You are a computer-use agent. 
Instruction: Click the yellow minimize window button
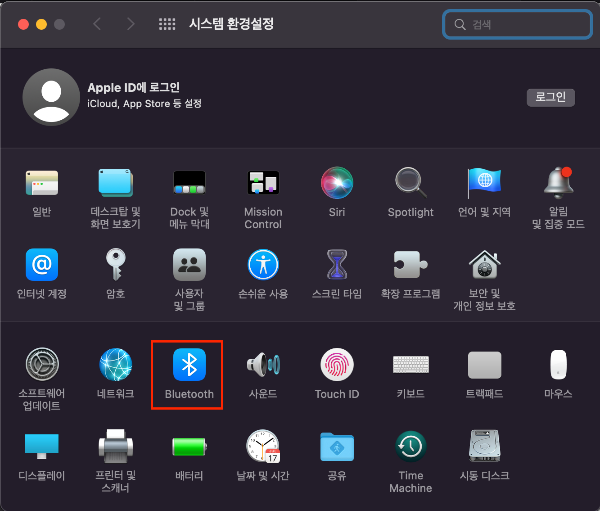pyautogui.click(x=41, y=24)
